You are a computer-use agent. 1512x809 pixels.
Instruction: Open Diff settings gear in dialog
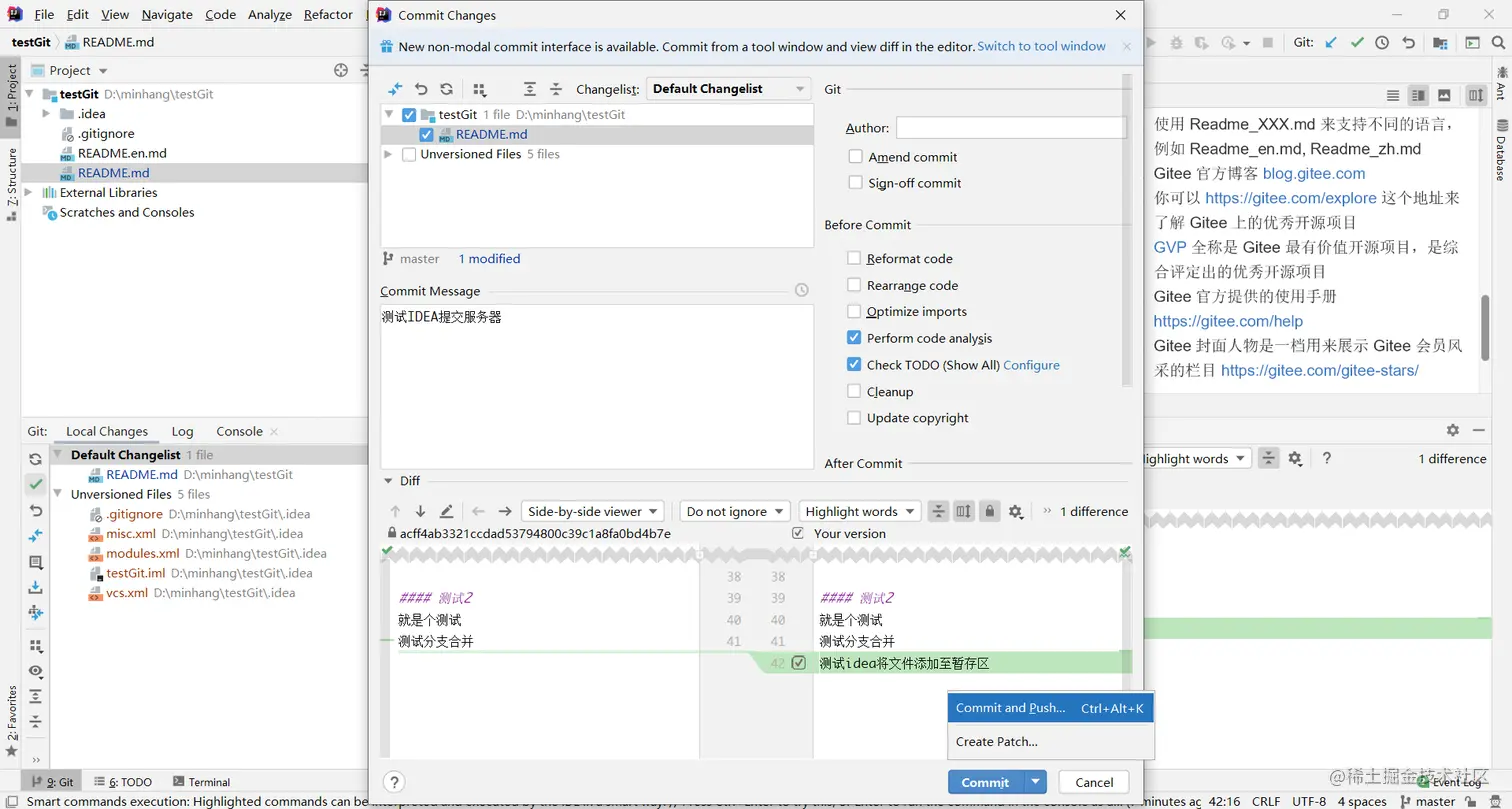click(x=1015, y=511)
